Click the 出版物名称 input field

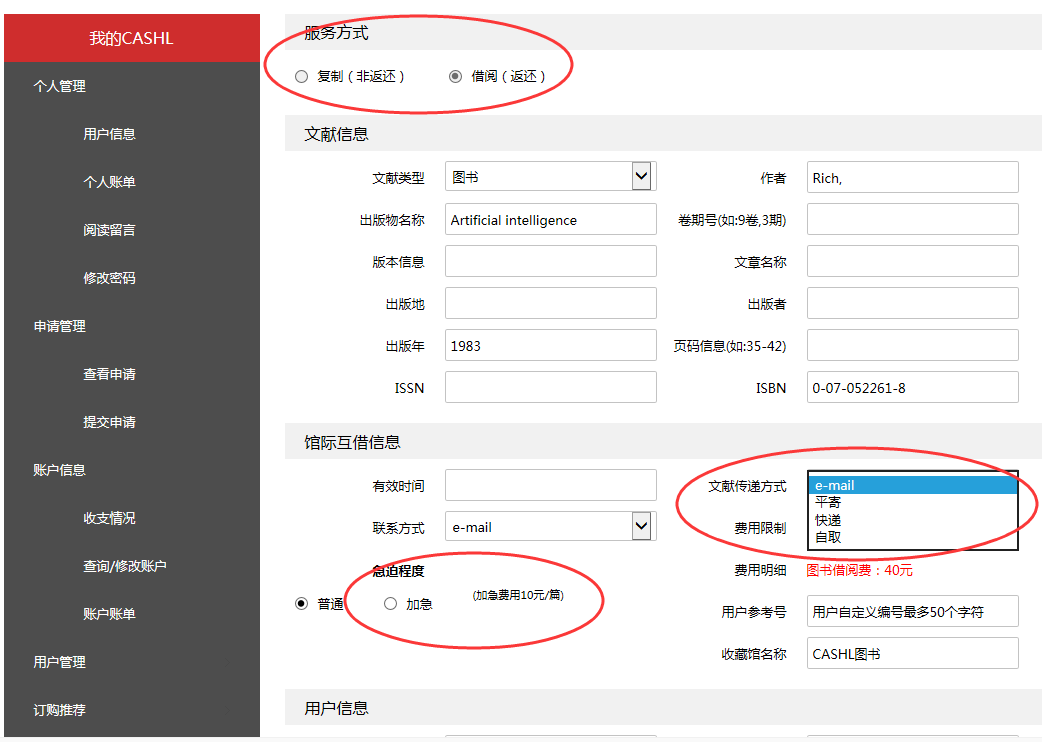550,220
